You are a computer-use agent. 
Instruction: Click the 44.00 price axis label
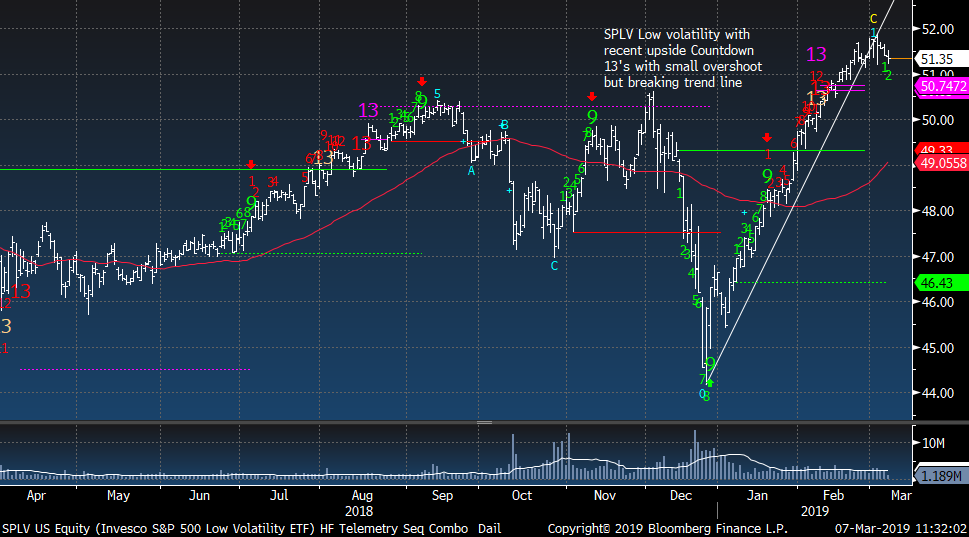(x=937, y=393)
